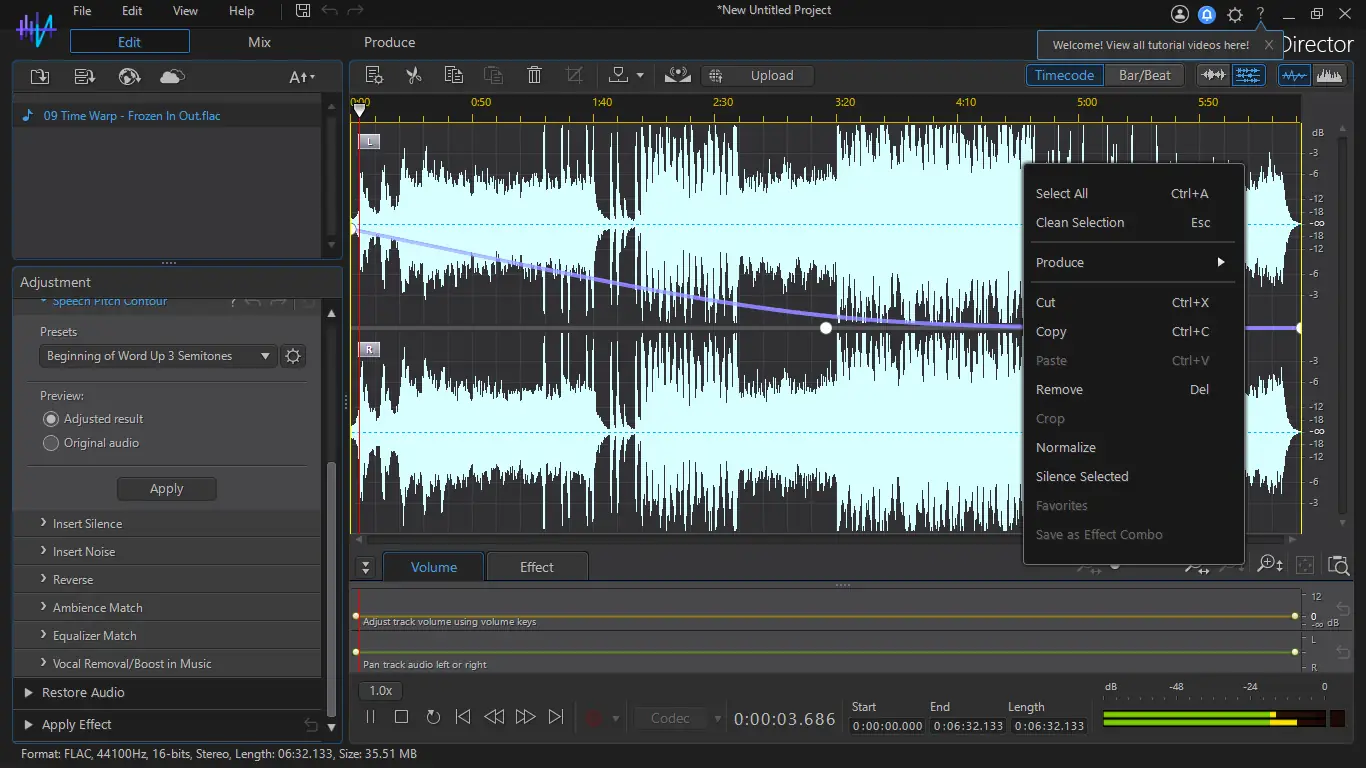Viewport: 1366px width, 768px height.
Task: Select the Adjusted result preview option
Action: click(x=51, y=419)
